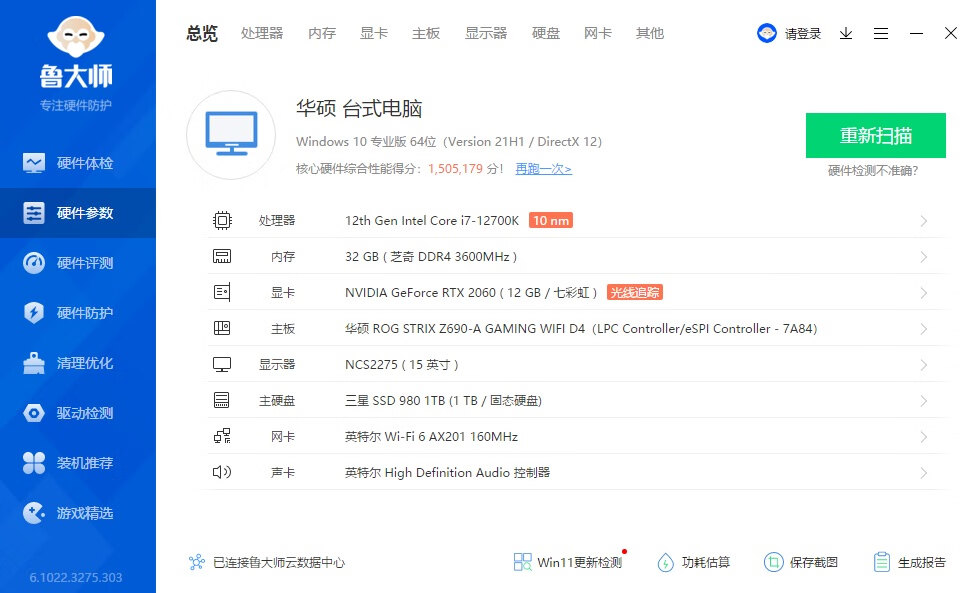The width and height of the screenshot is (974, 593).
Task: Open 硬件体检 sidebar icon
Action: tap(34, 163)
